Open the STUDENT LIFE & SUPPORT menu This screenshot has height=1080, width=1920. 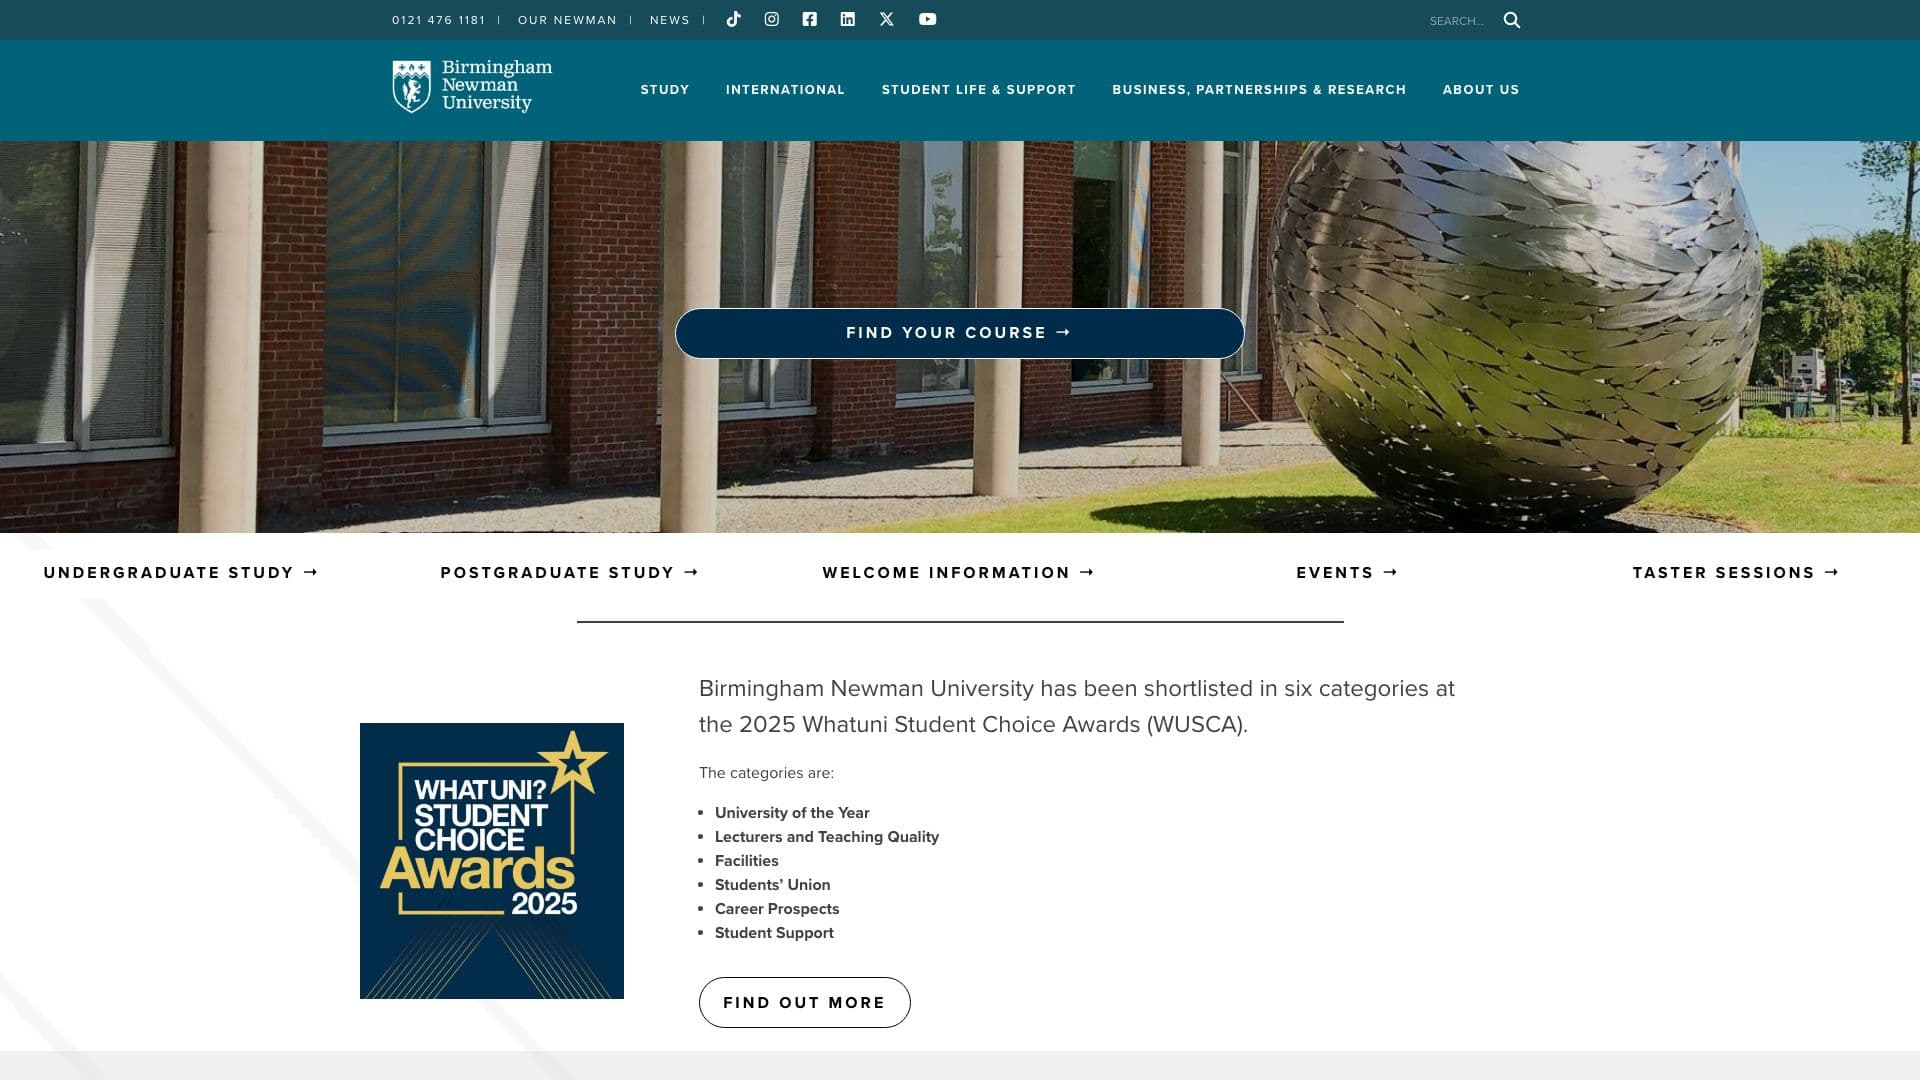(979, 89)
